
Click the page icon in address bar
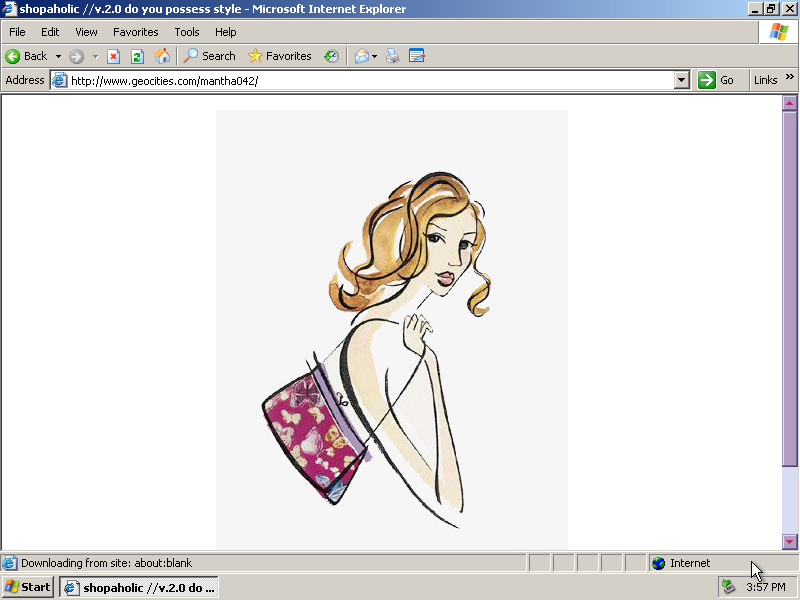[60, 81]
